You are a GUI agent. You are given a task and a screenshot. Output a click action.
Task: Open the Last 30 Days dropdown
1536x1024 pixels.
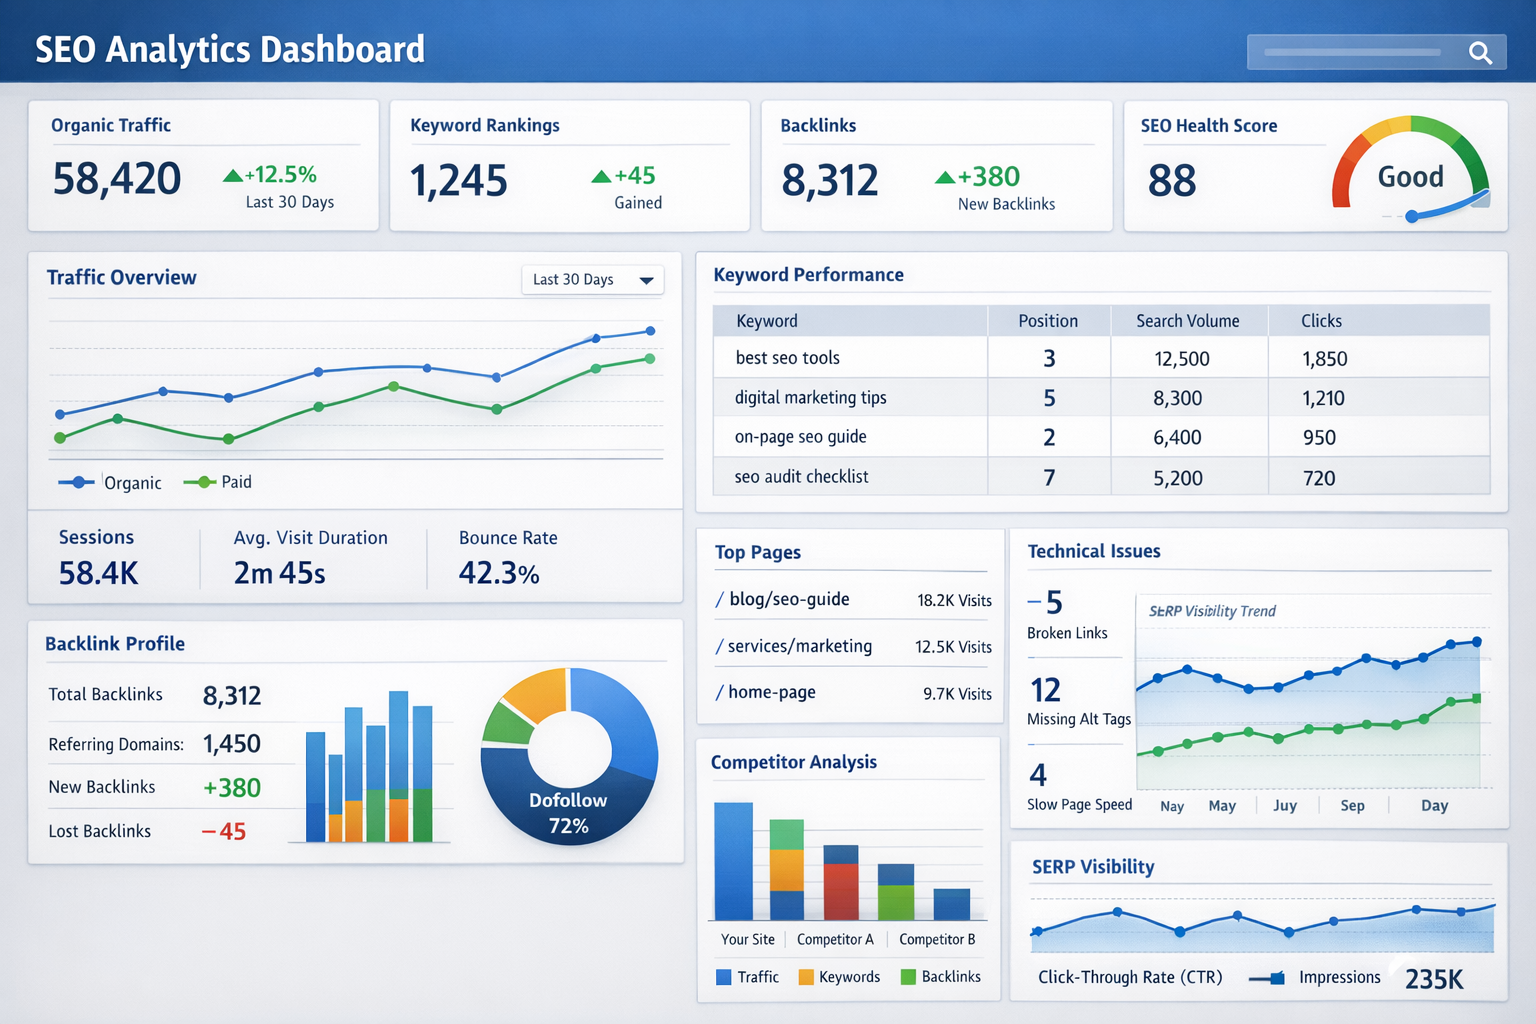[x=592, y=280]
